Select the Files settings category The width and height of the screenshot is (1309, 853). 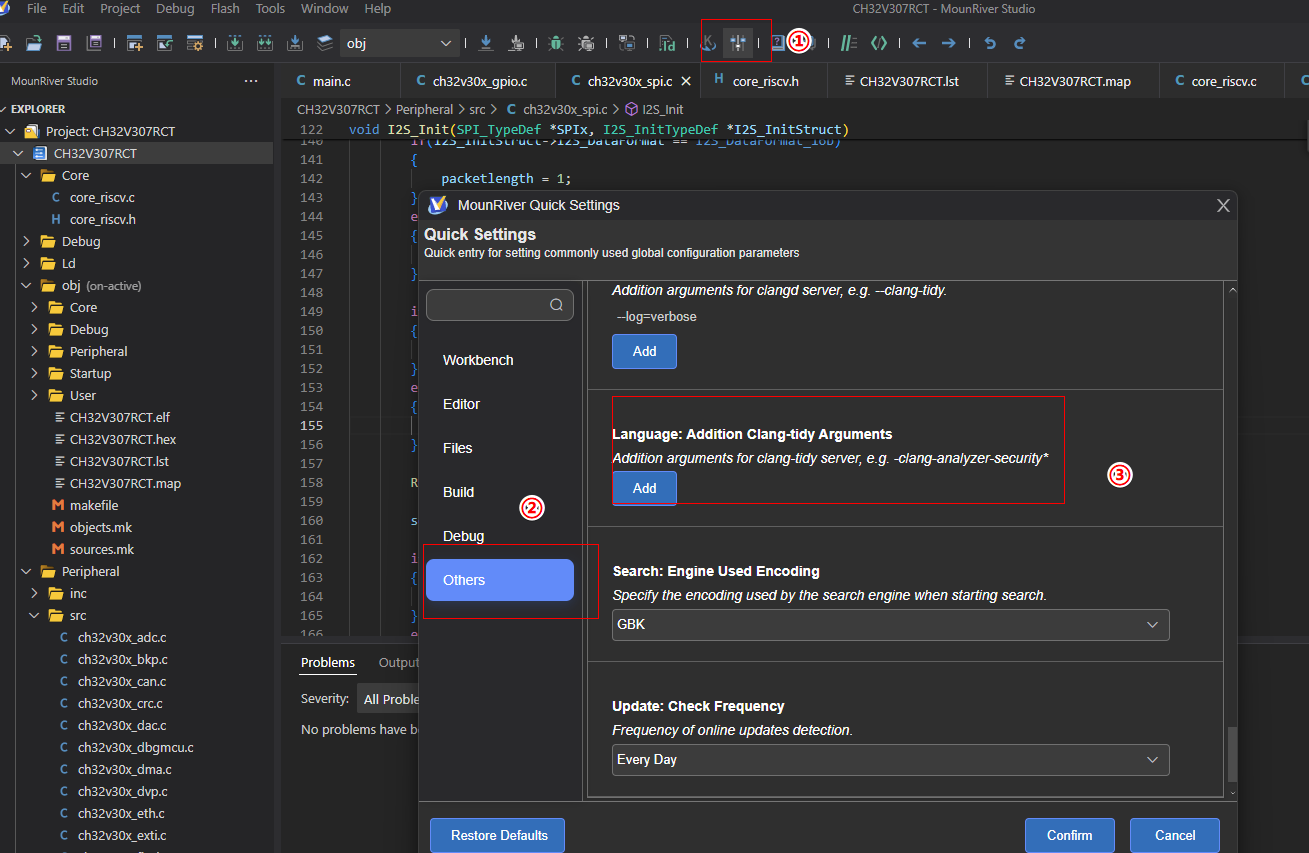(500, 448)
